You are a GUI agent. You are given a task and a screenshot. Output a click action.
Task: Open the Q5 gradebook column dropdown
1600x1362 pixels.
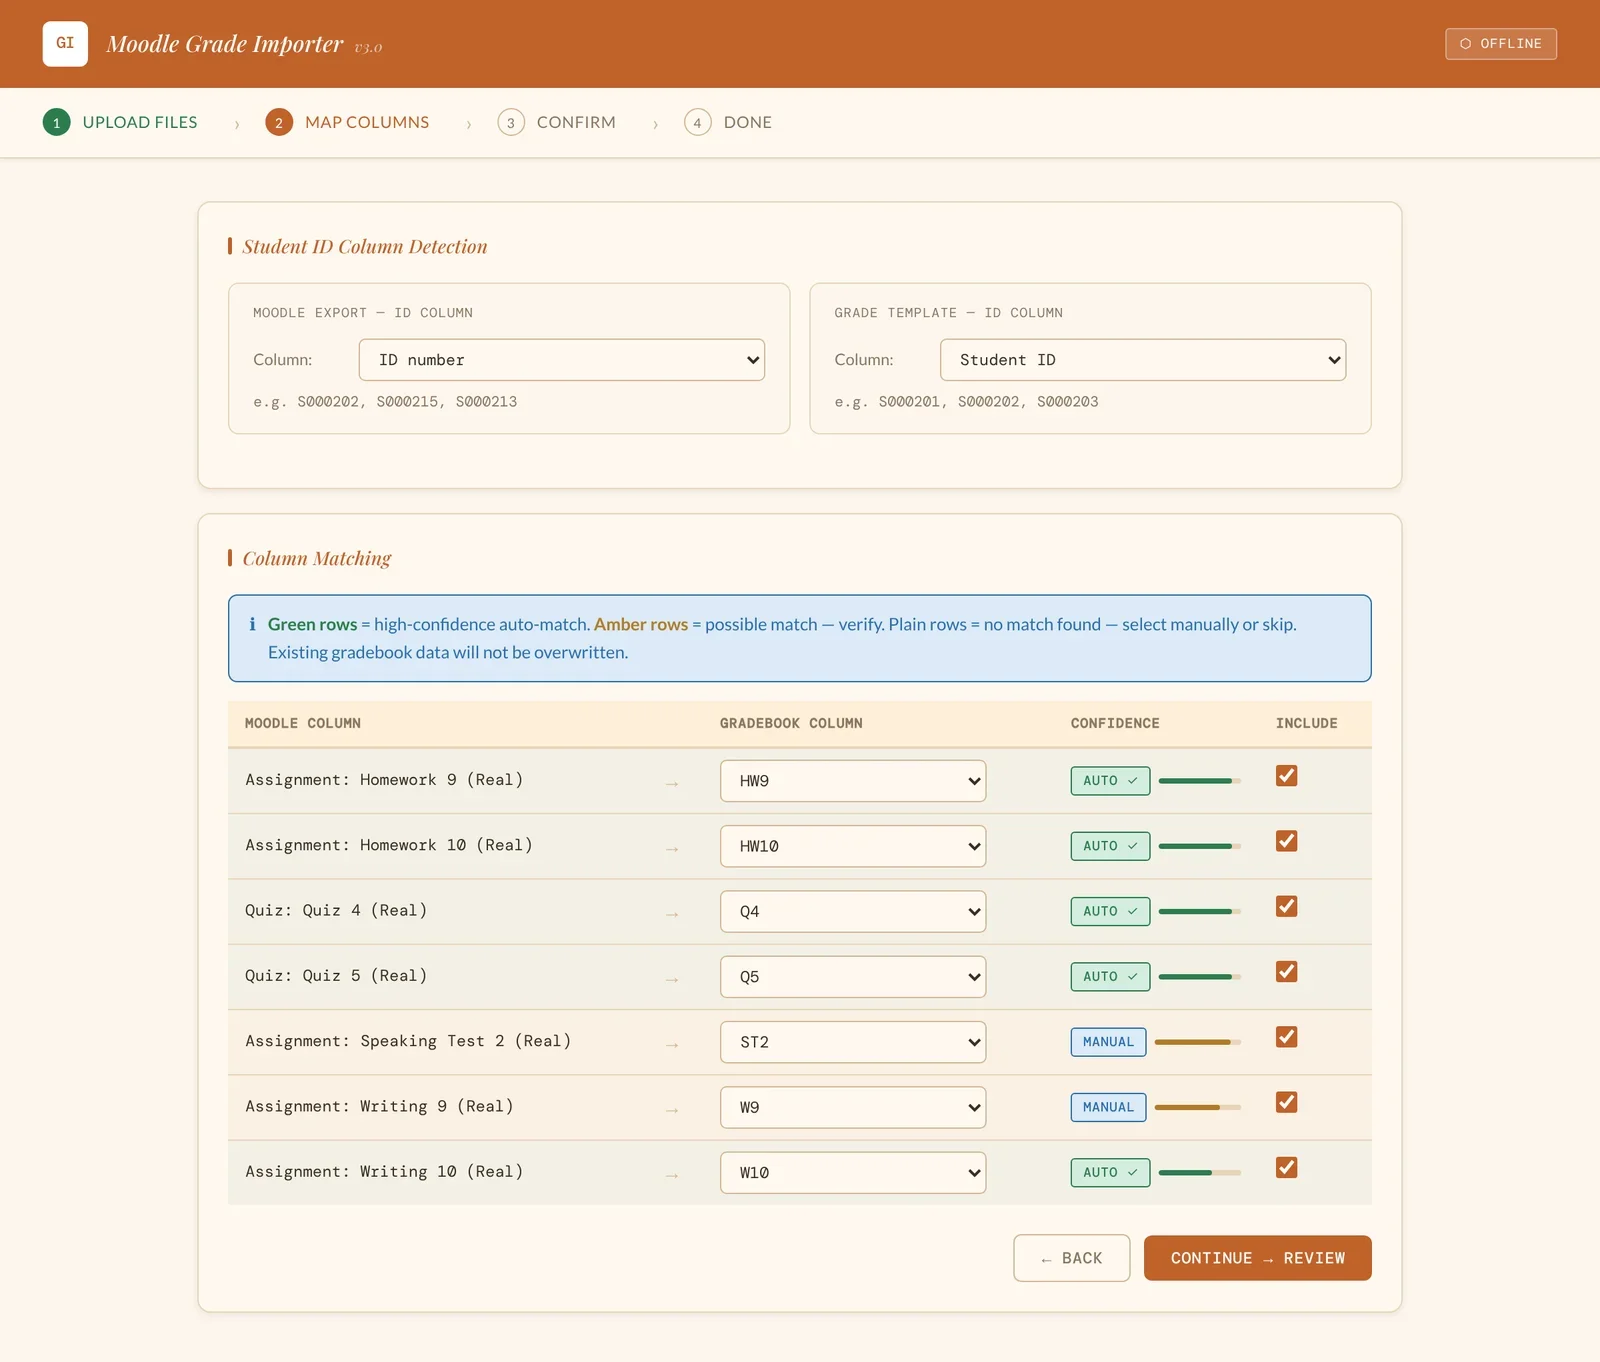853,977
